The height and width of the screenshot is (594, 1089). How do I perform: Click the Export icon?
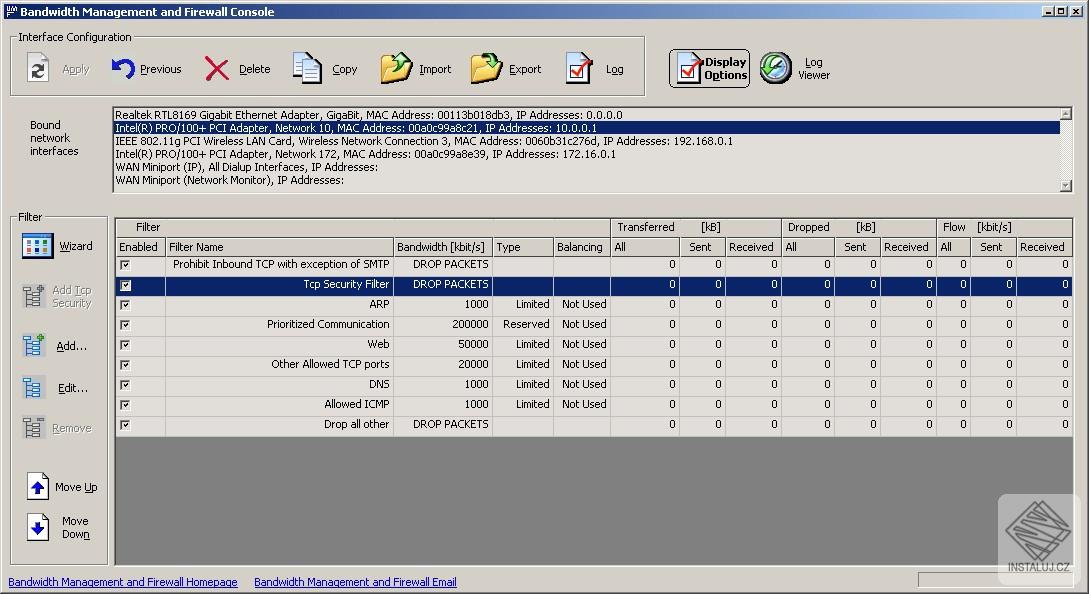point(487,68)
